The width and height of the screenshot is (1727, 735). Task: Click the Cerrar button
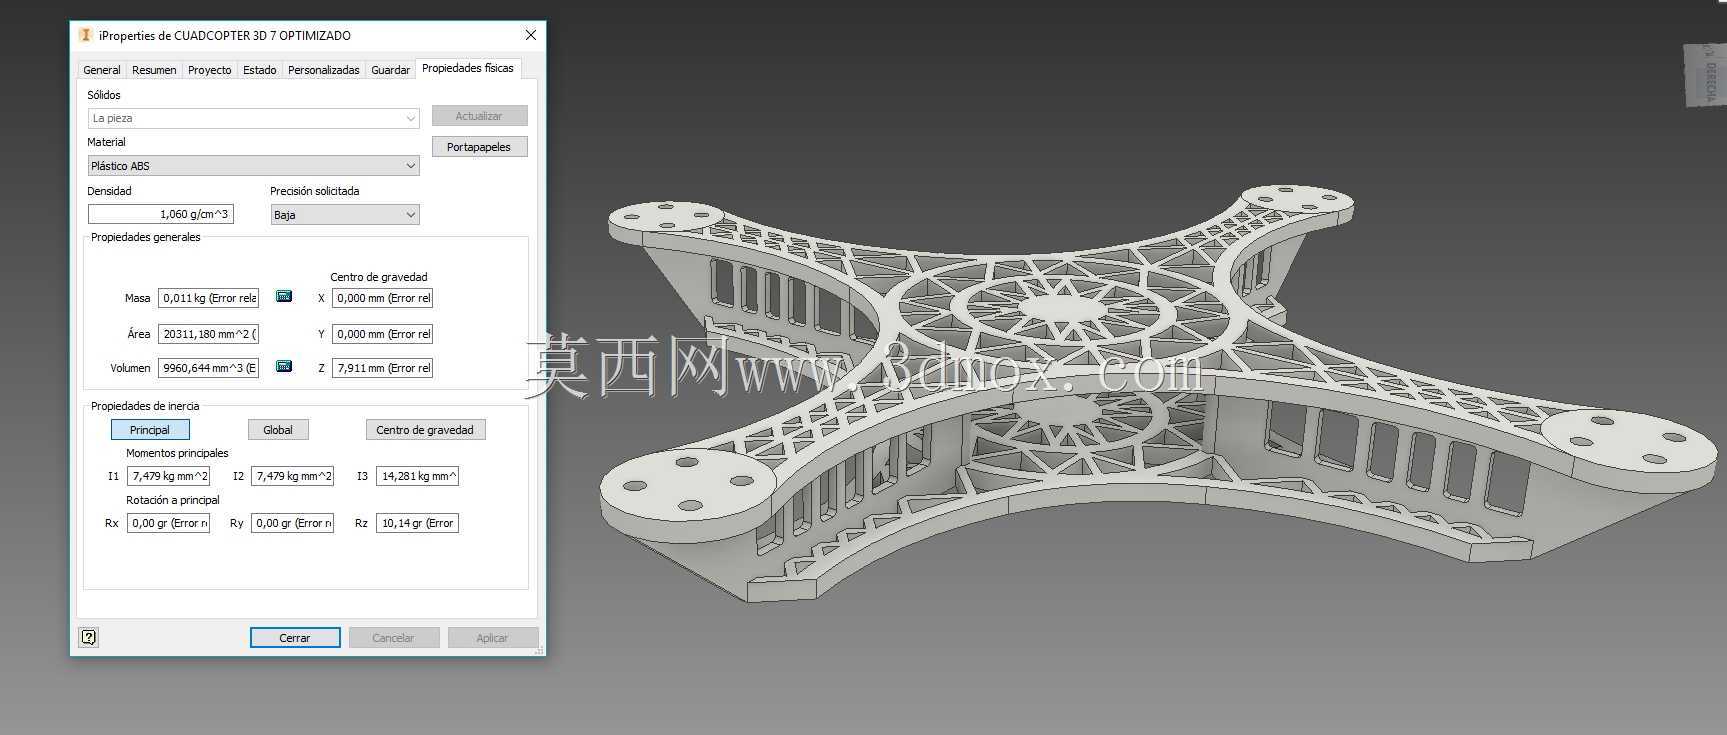coord(295,638)
